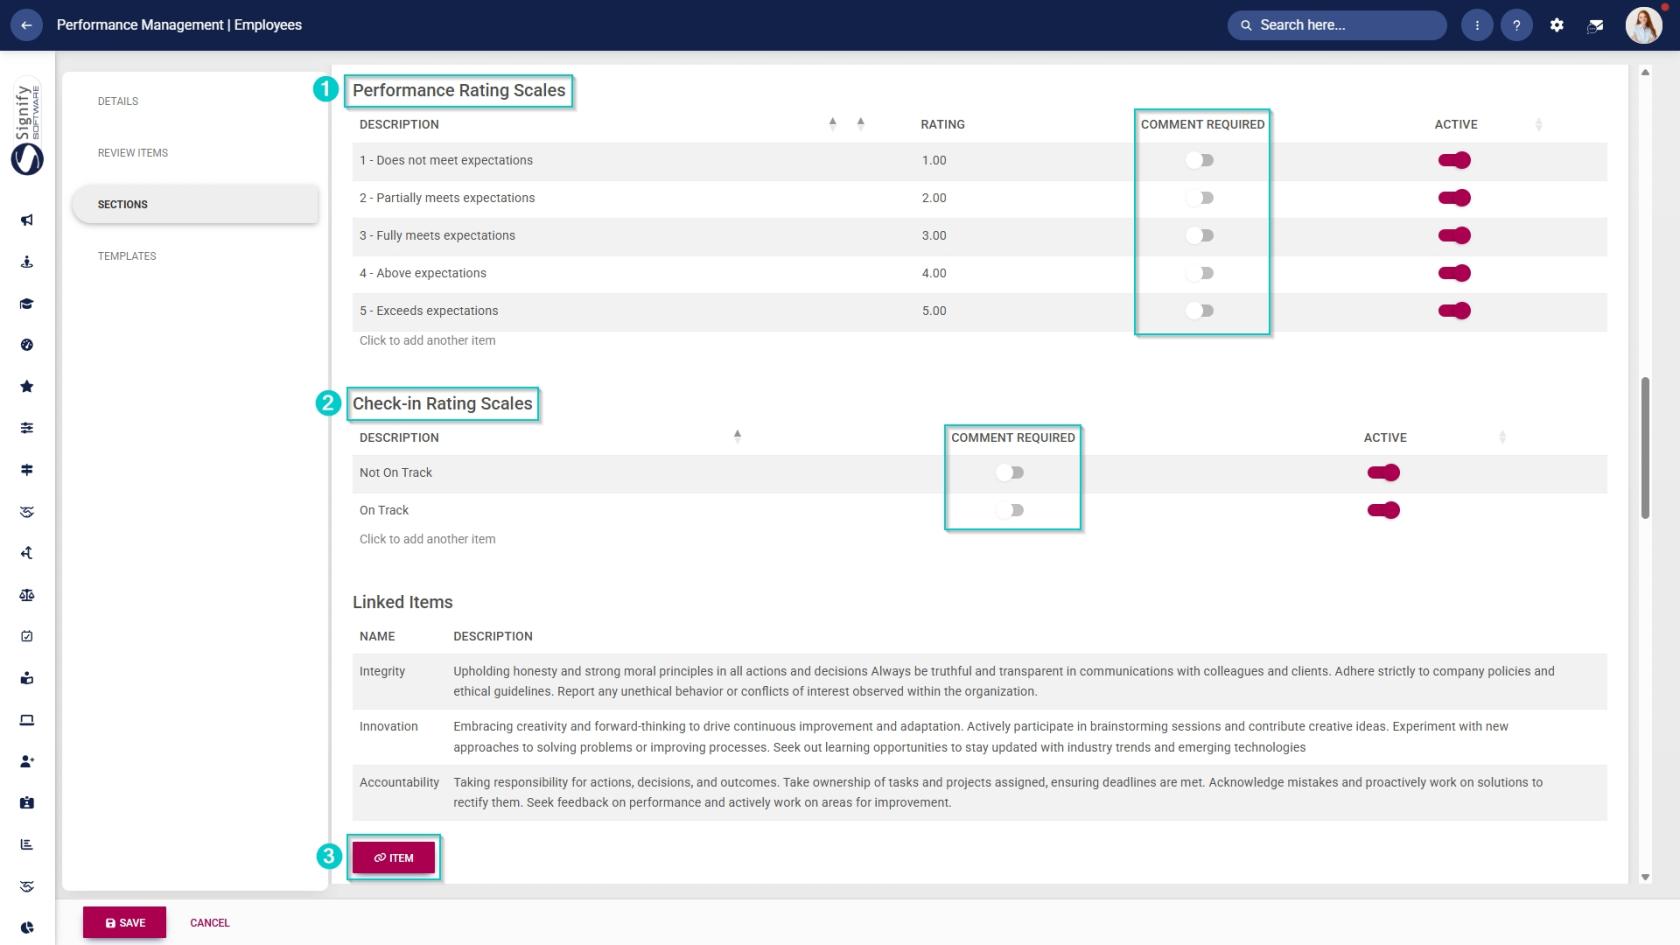Select the Innovation linked item
Image resolution: width=1680 pixels, height=945 pixels.
click(x=389, y=727)
